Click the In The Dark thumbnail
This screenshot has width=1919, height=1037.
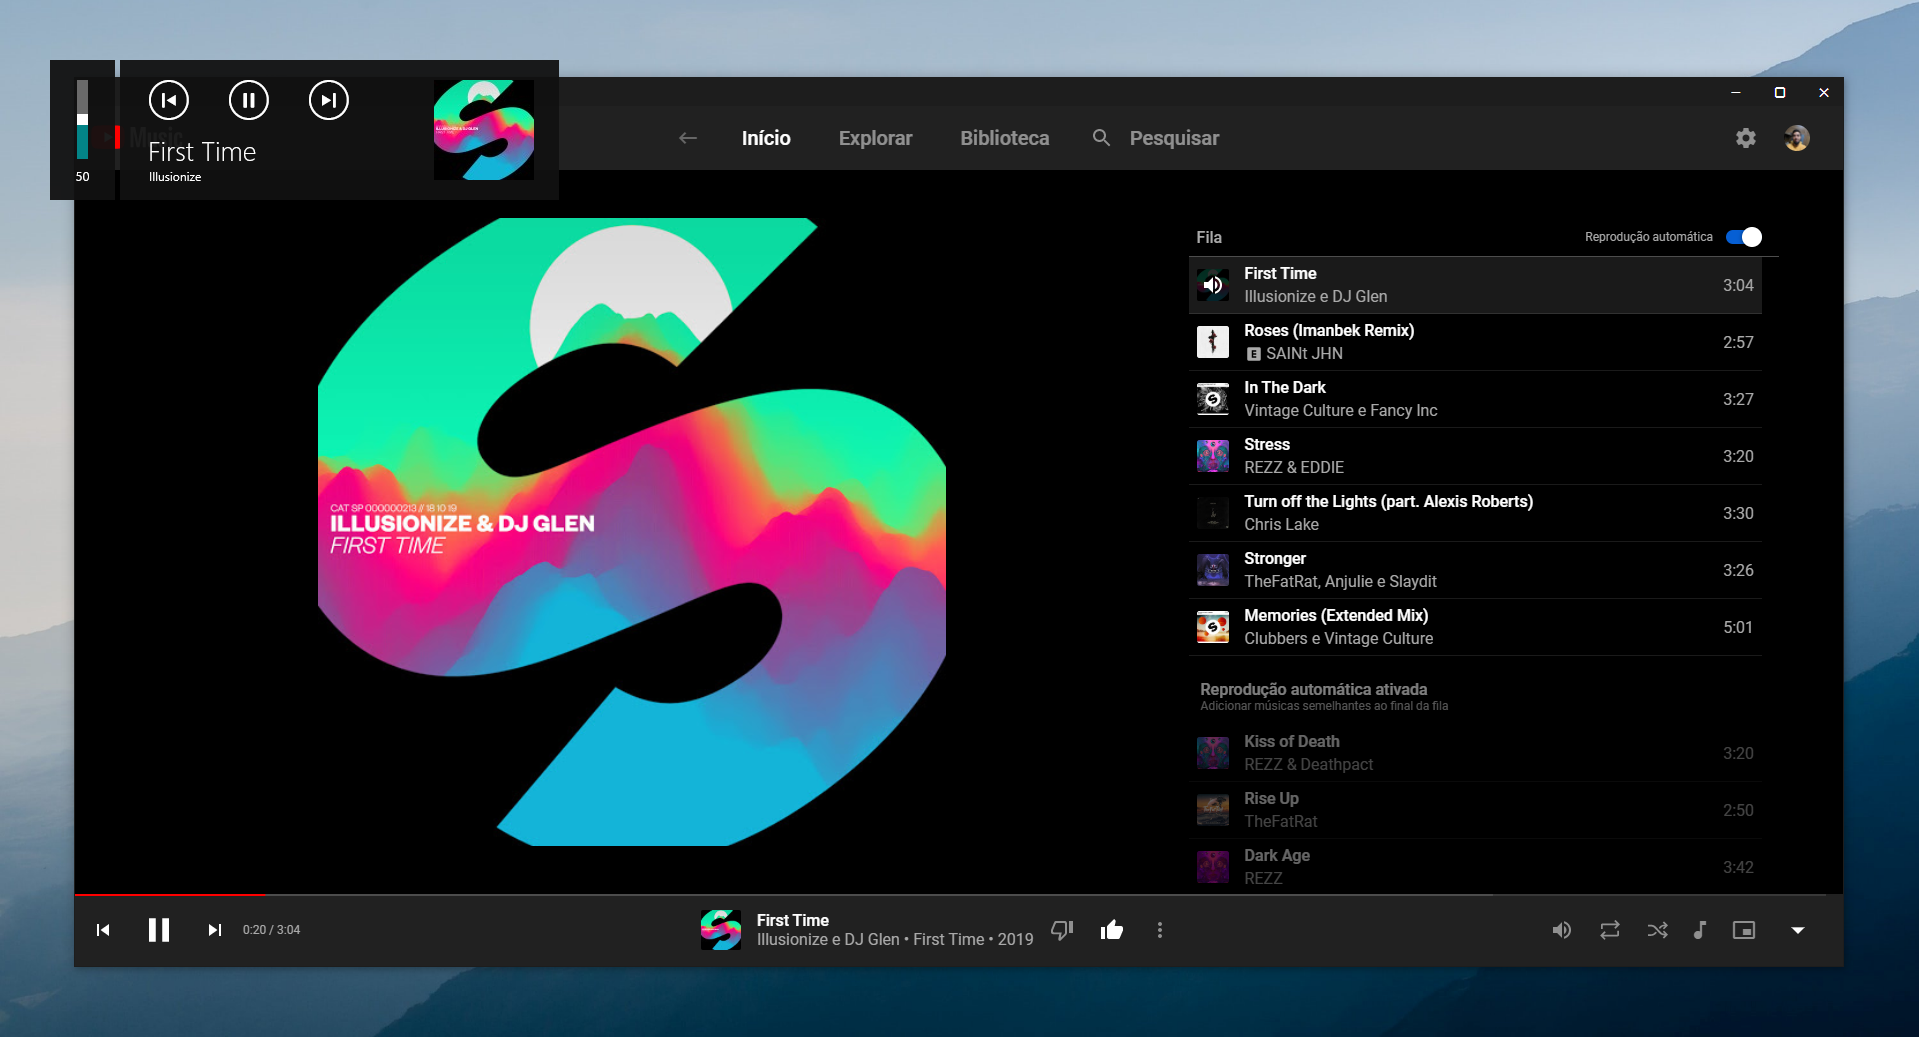coord(1213,399)
